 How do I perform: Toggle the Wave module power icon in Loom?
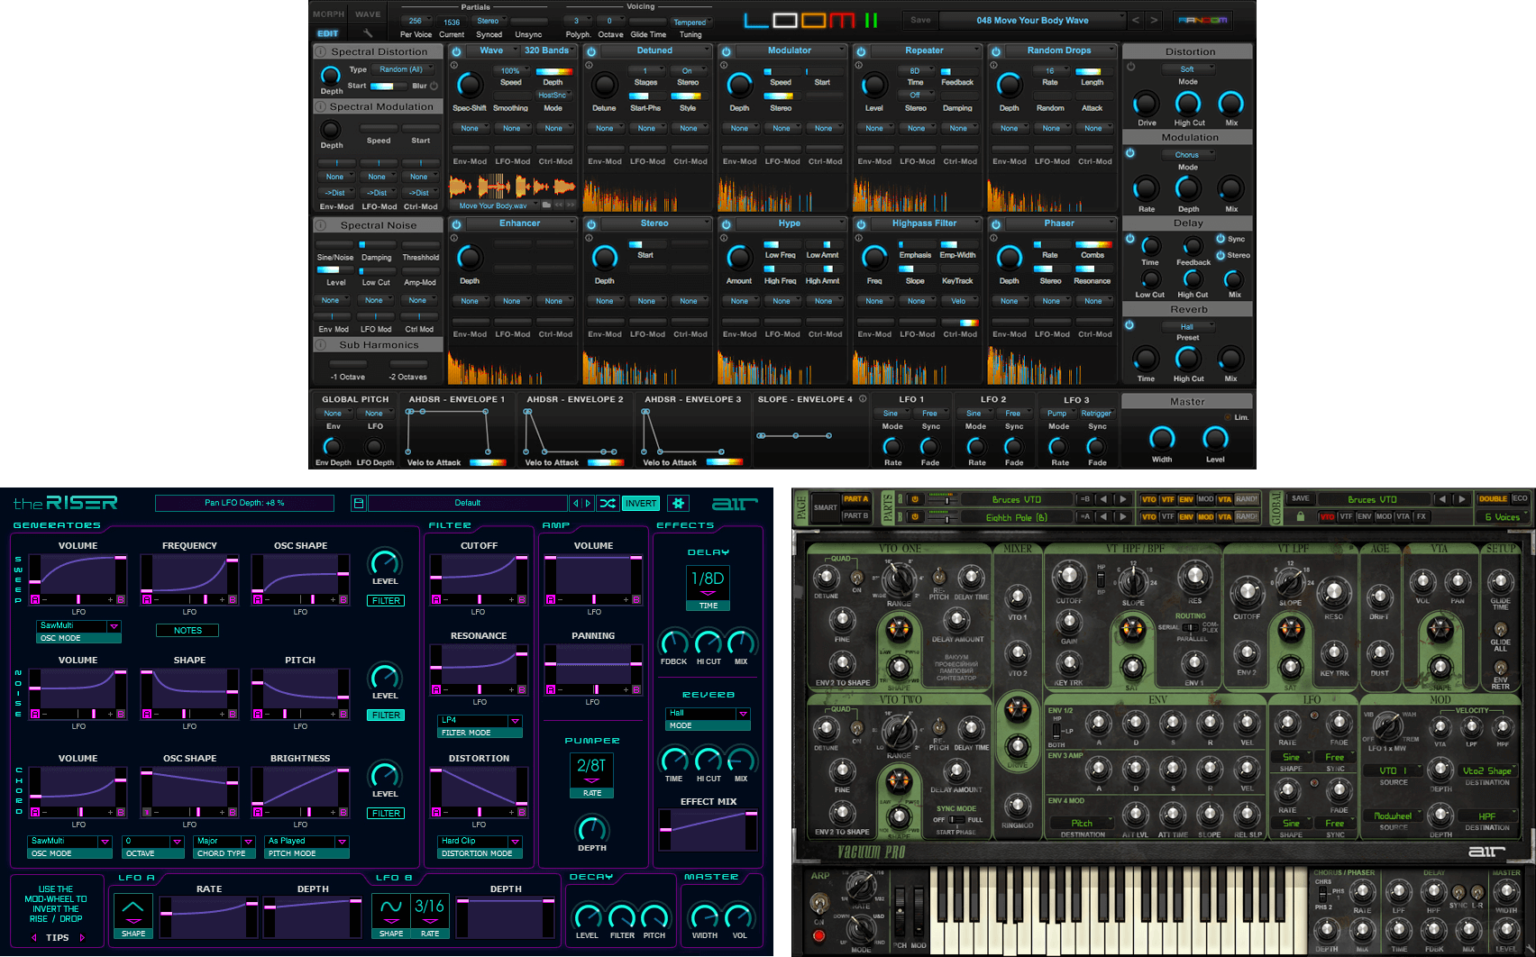[457, 51]
